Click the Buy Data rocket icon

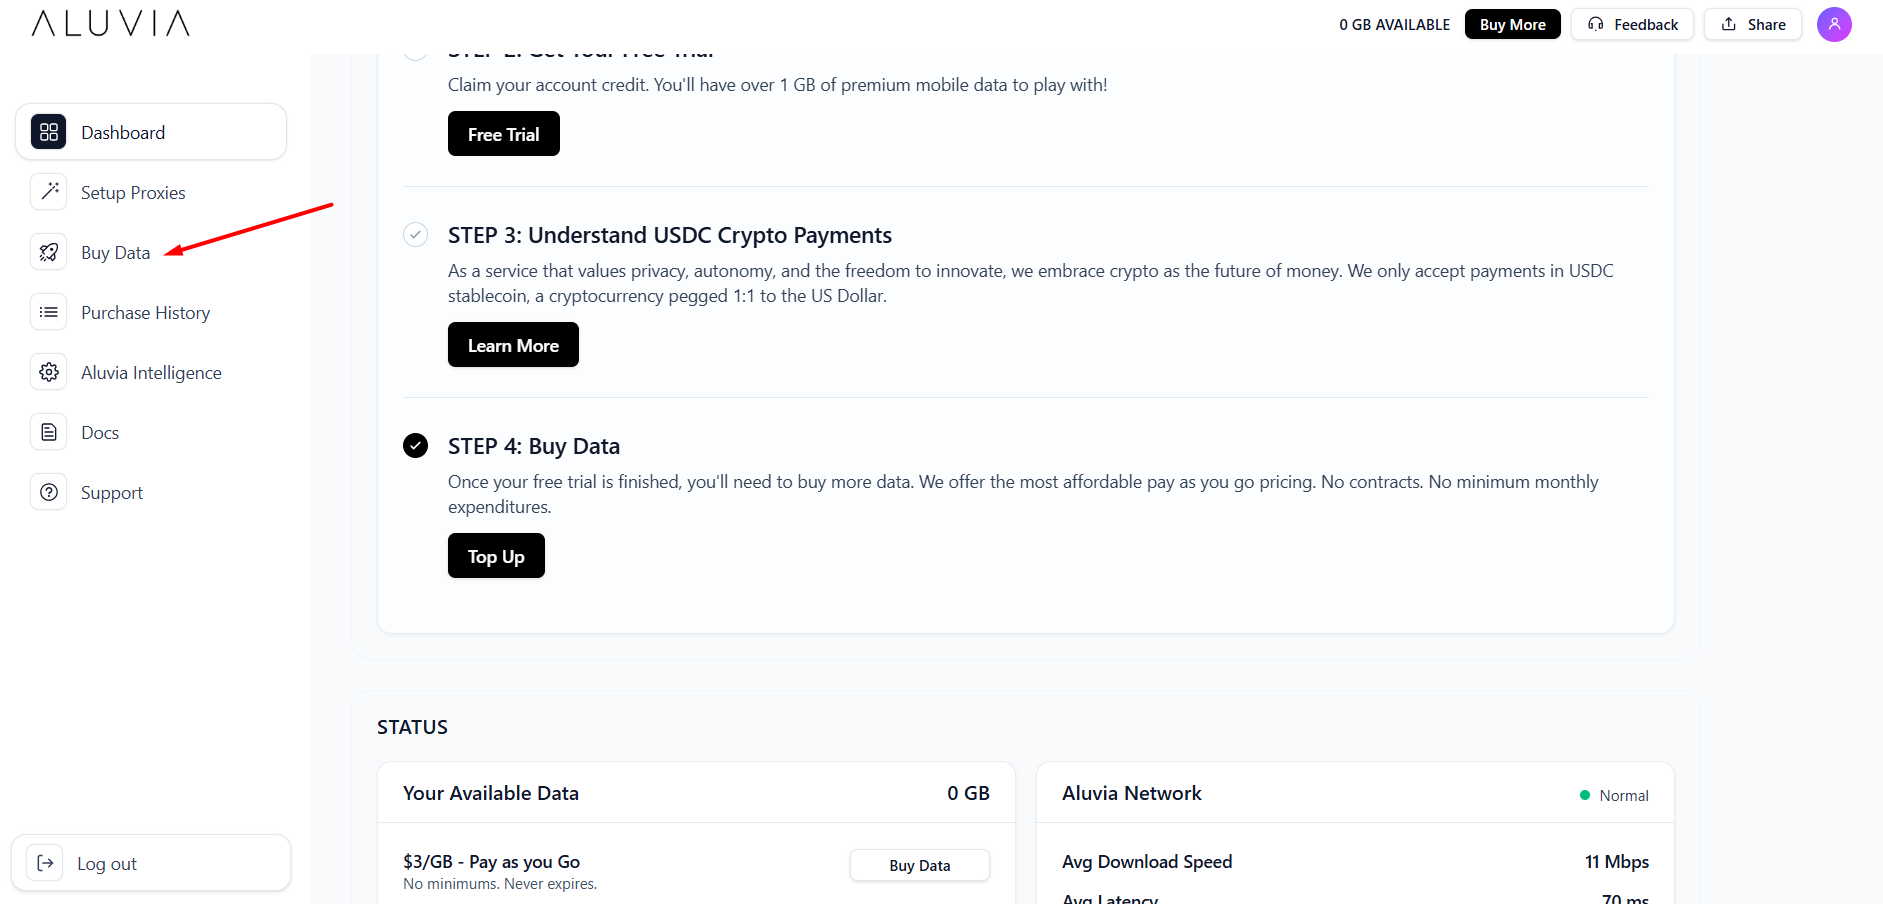48,252
